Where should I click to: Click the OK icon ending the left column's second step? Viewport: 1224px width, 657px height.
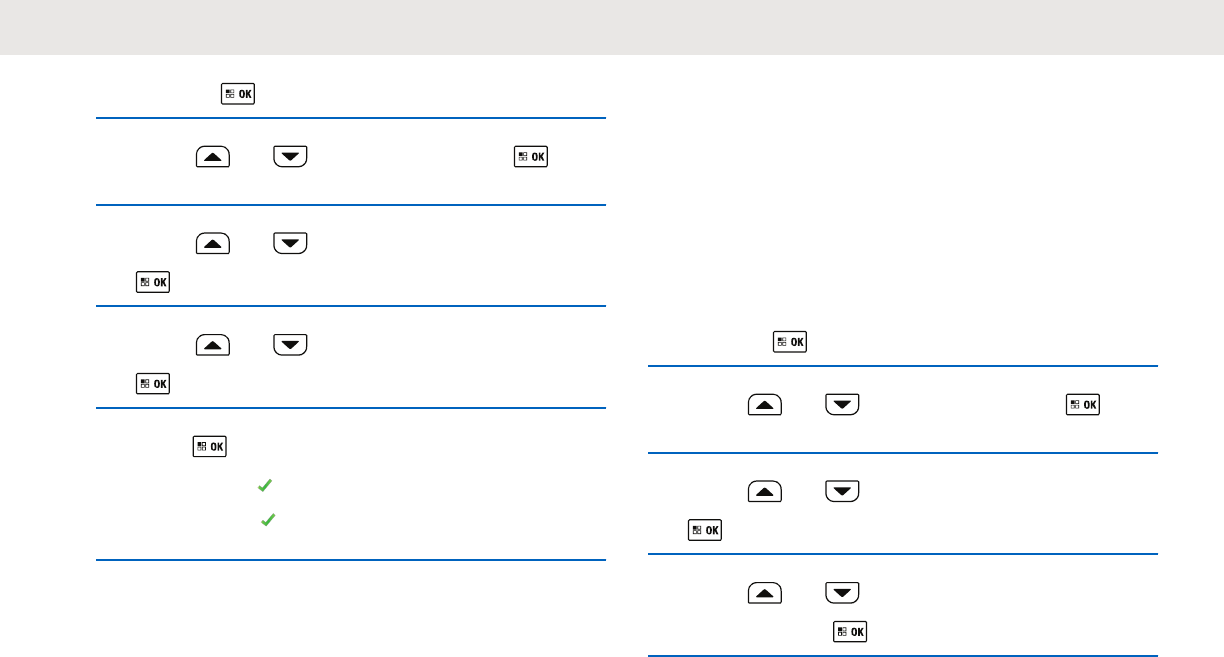pos(532,157)
